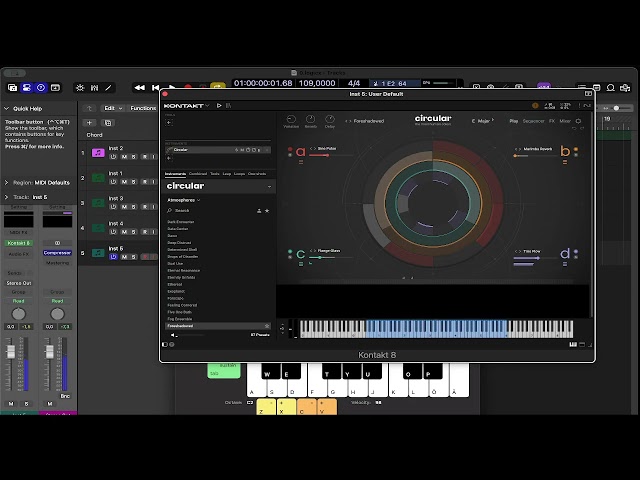Click the Stereo Out output button
This screenshot has height=480, width=640.
point(19,283)
